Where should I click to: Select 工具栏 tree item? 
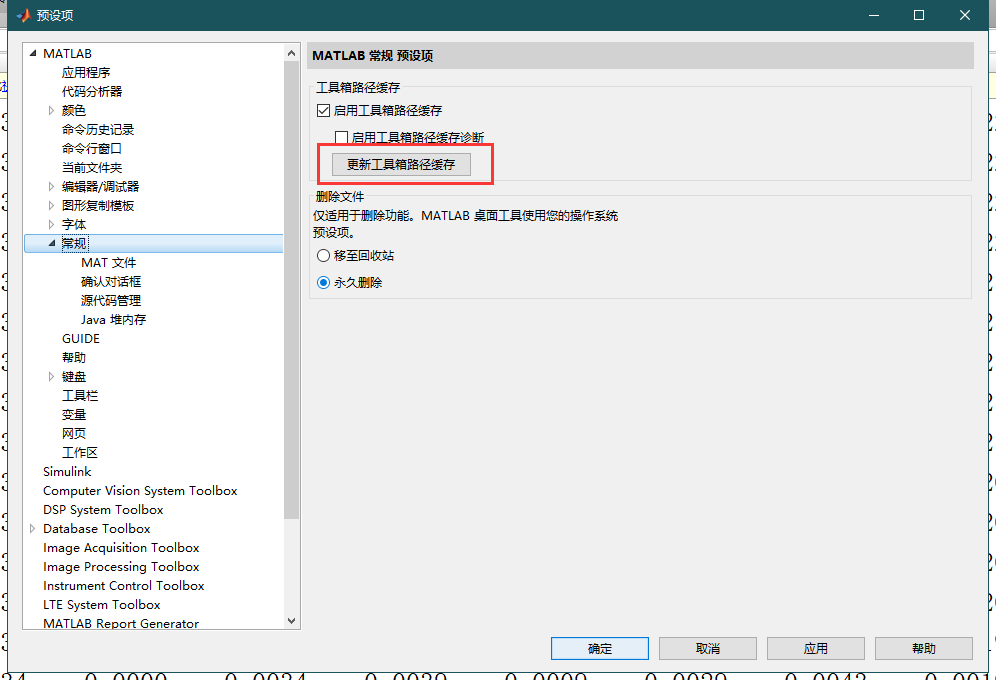click(80, 396)
